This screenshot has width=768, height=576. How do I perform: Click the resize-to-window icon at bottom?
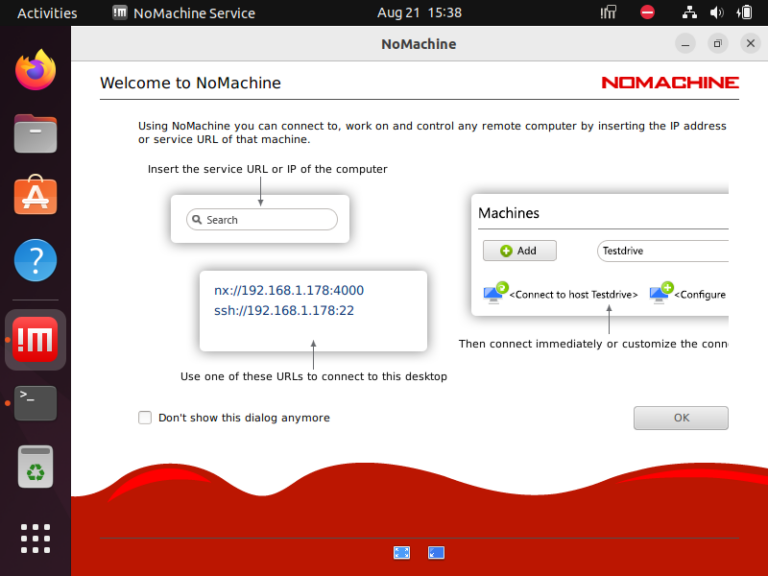click(436, 553)
